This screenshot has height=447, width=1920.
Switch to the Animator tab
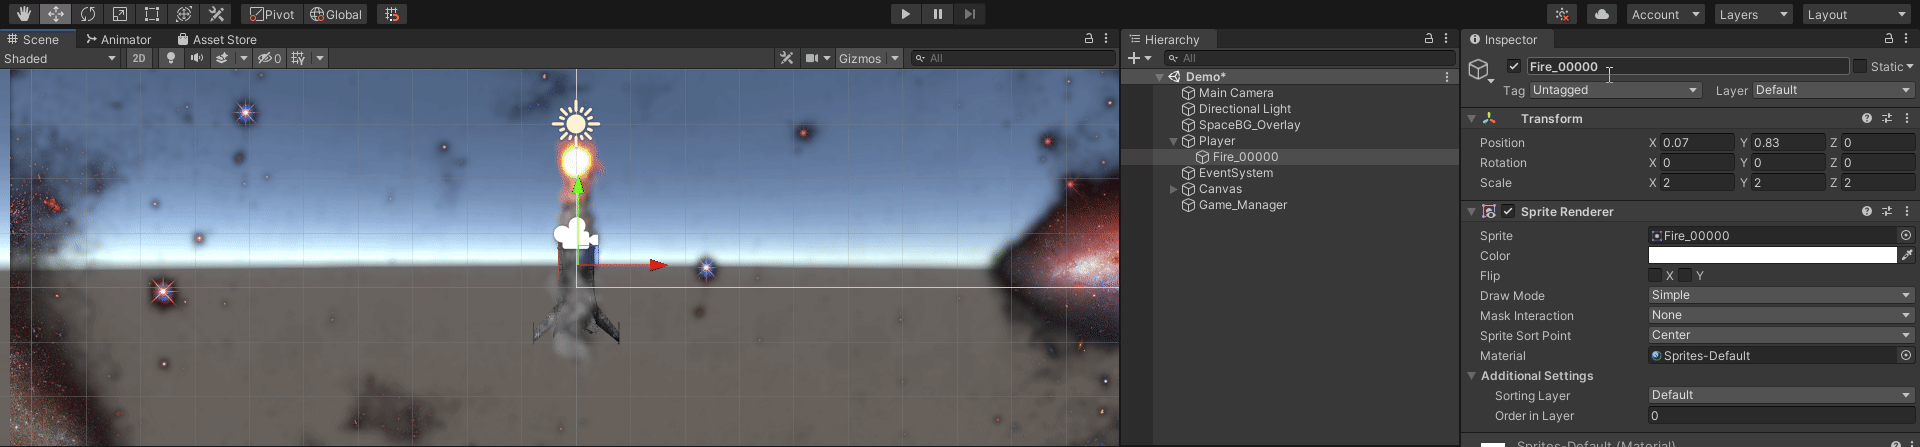point(118,39)
